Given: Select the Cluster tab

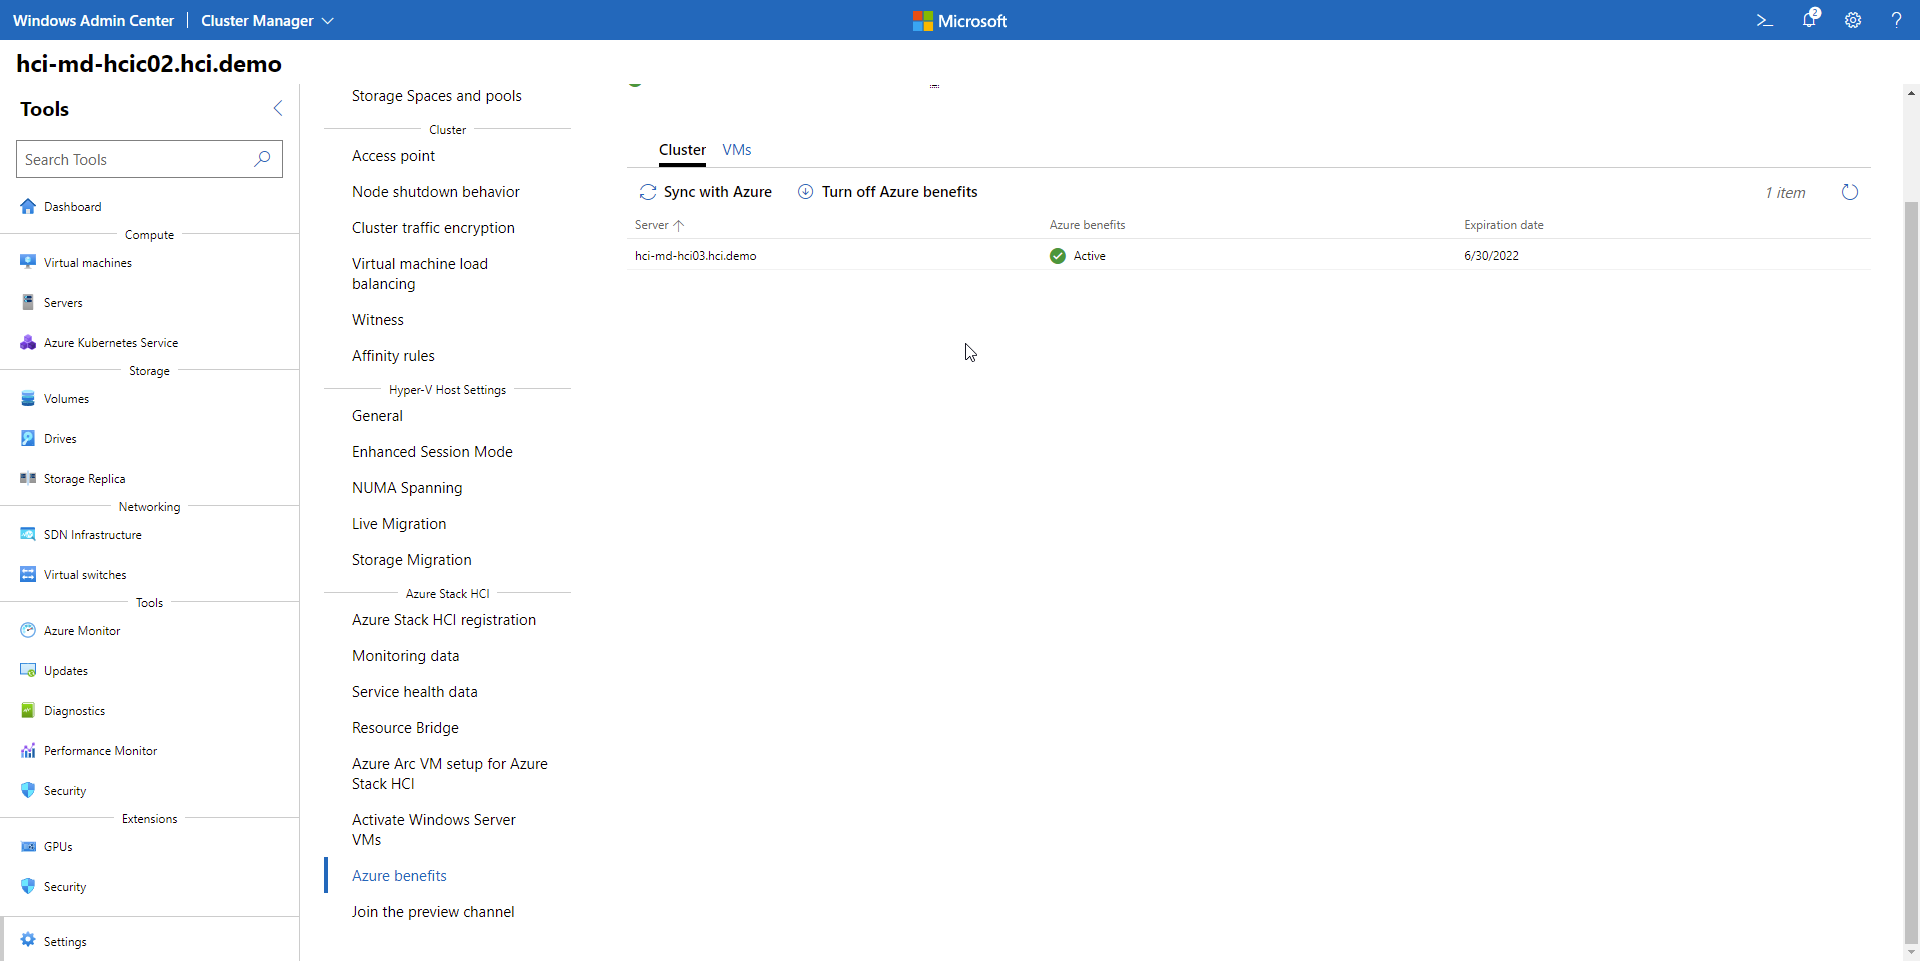Looking at the screenshot, I should (x=682, y=150).
